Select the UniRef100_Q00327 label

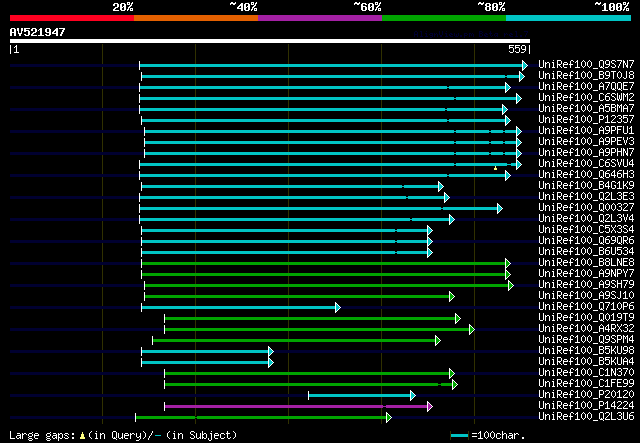pyautogui.click(x=586, y=207)
